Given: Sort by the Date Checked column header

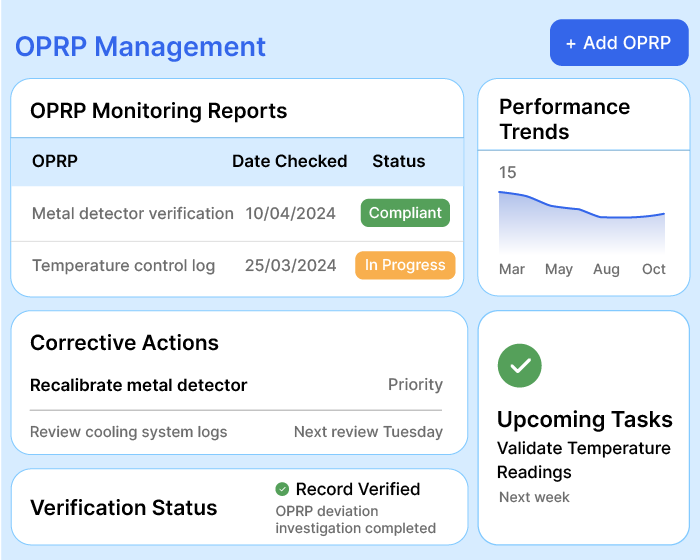Looking at the screenshot, I should [x=289, y=161].
